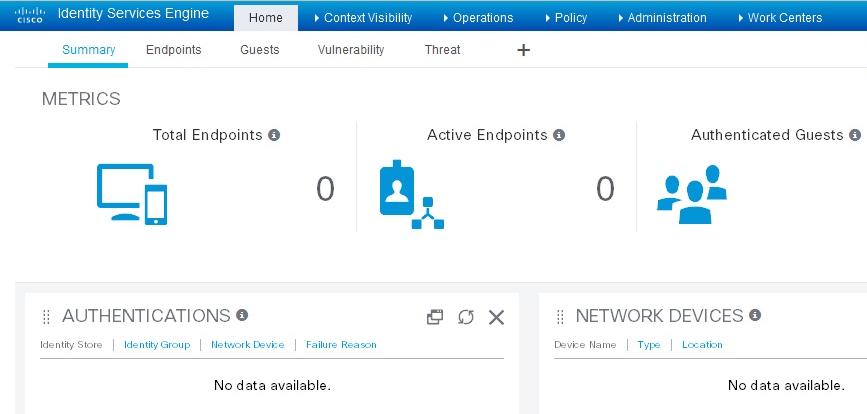Select Identity Group filter in Authentications

tap(157, 345)
